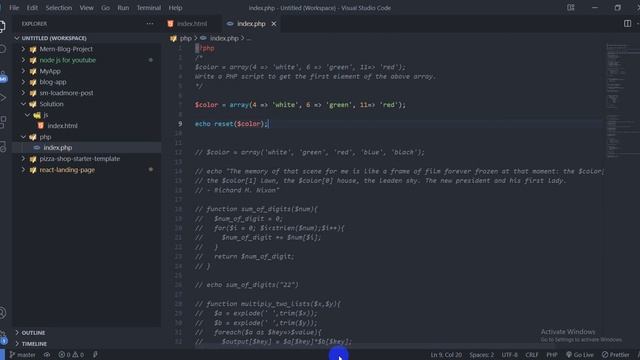Change language mode via PHP

click(x=552, y=355)
